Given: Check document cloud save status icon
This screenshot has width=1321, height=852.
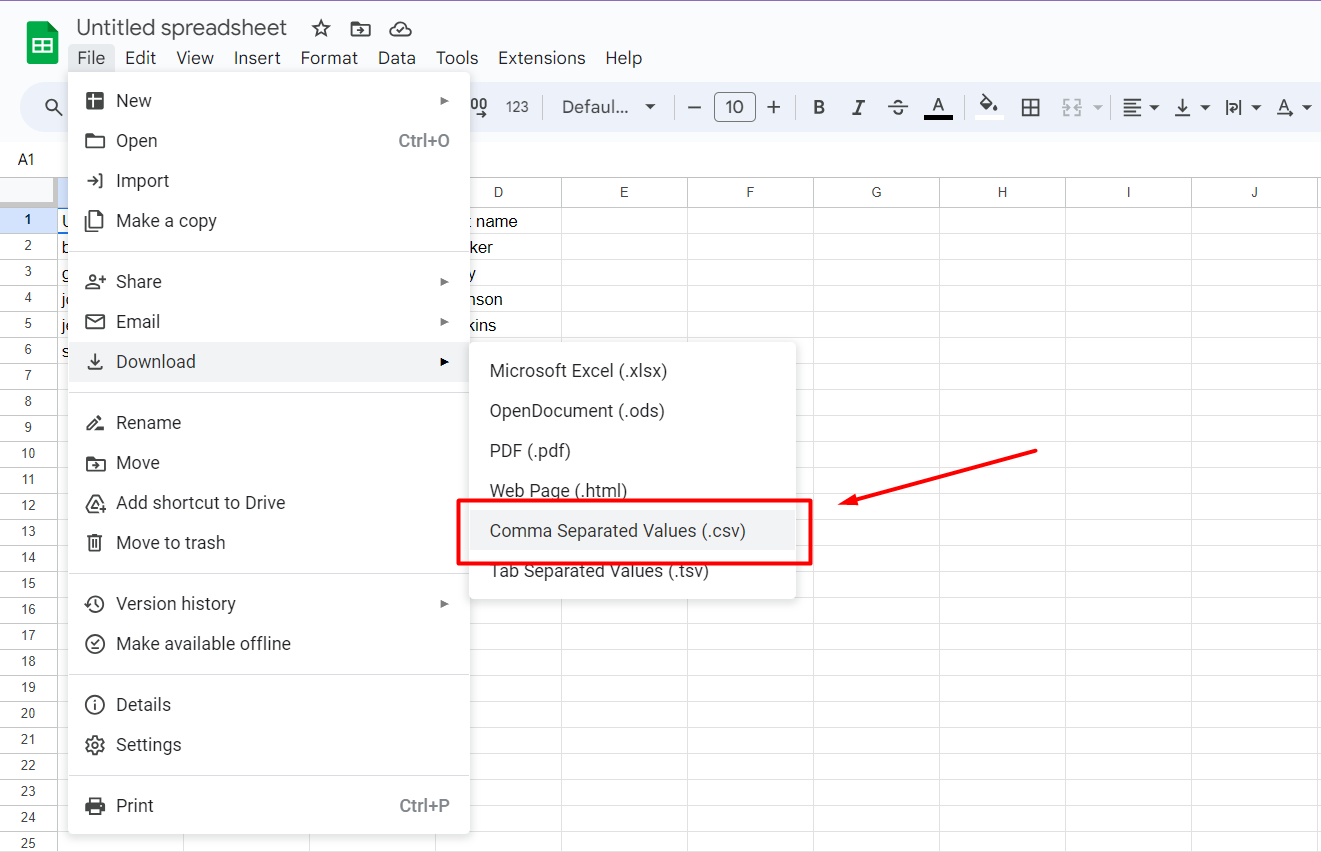Looking at the screenshot, I should coord(400,28).
